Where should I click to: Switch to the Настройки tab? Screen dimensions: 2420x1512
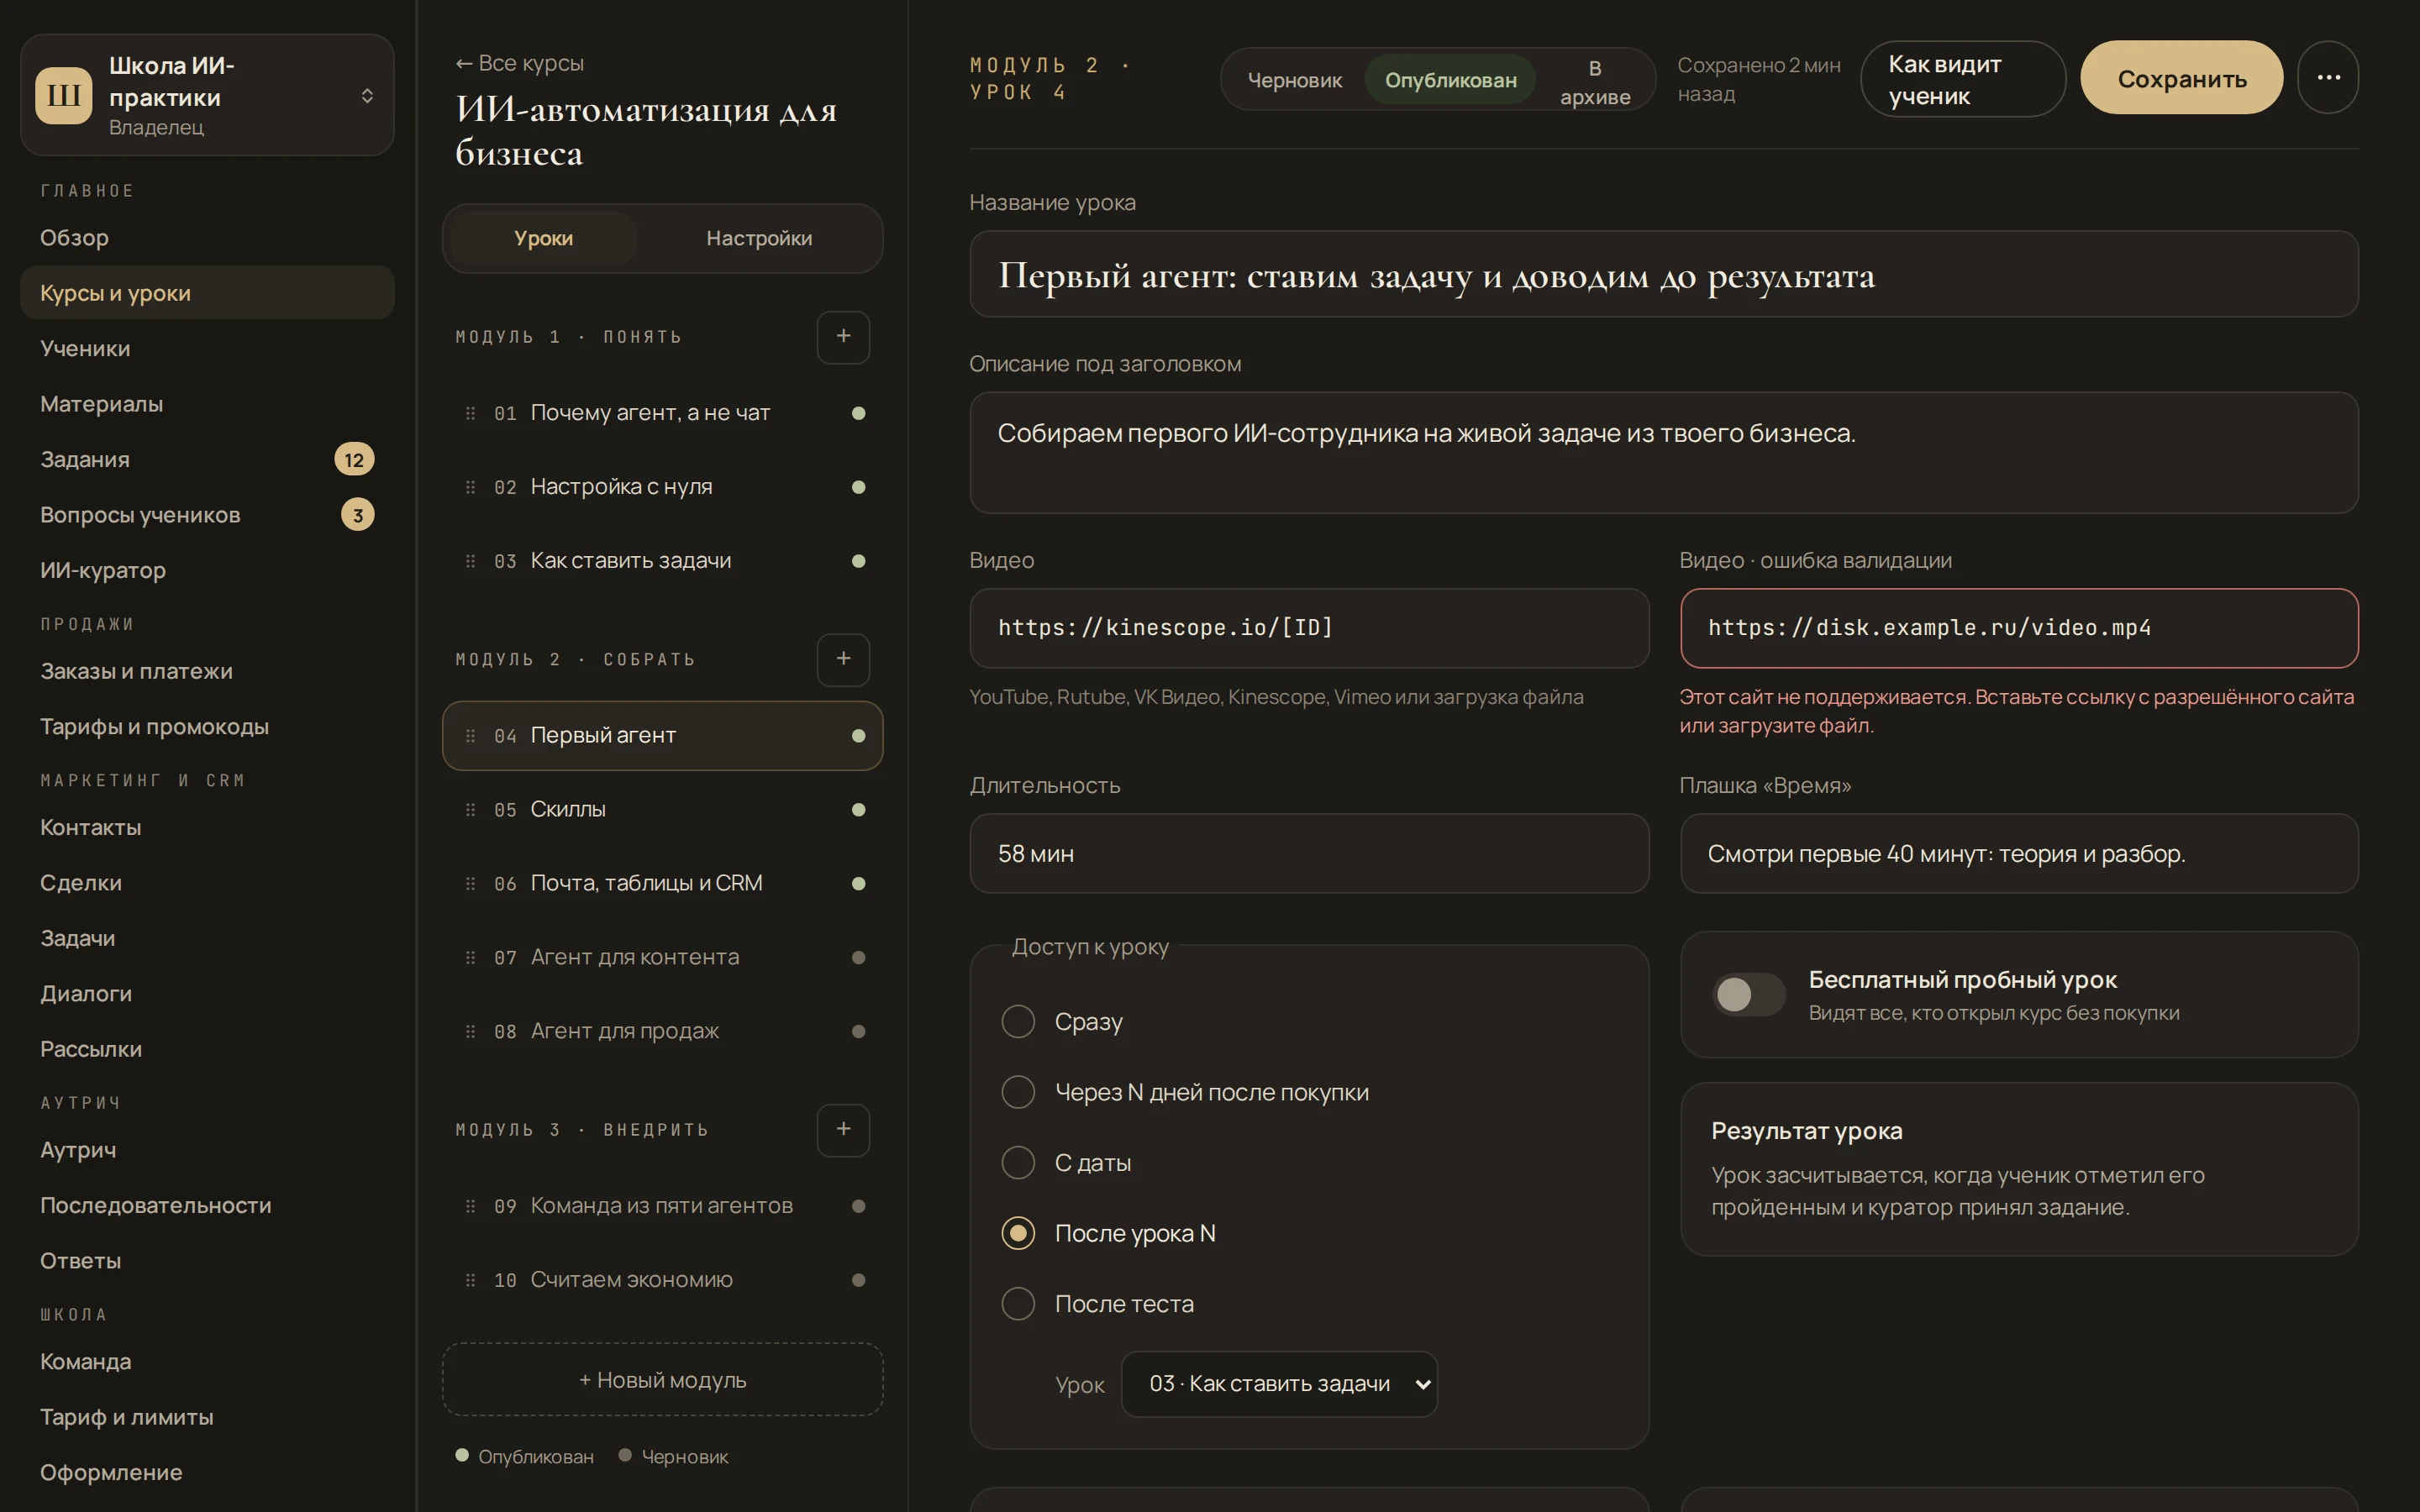click(759, 238)
